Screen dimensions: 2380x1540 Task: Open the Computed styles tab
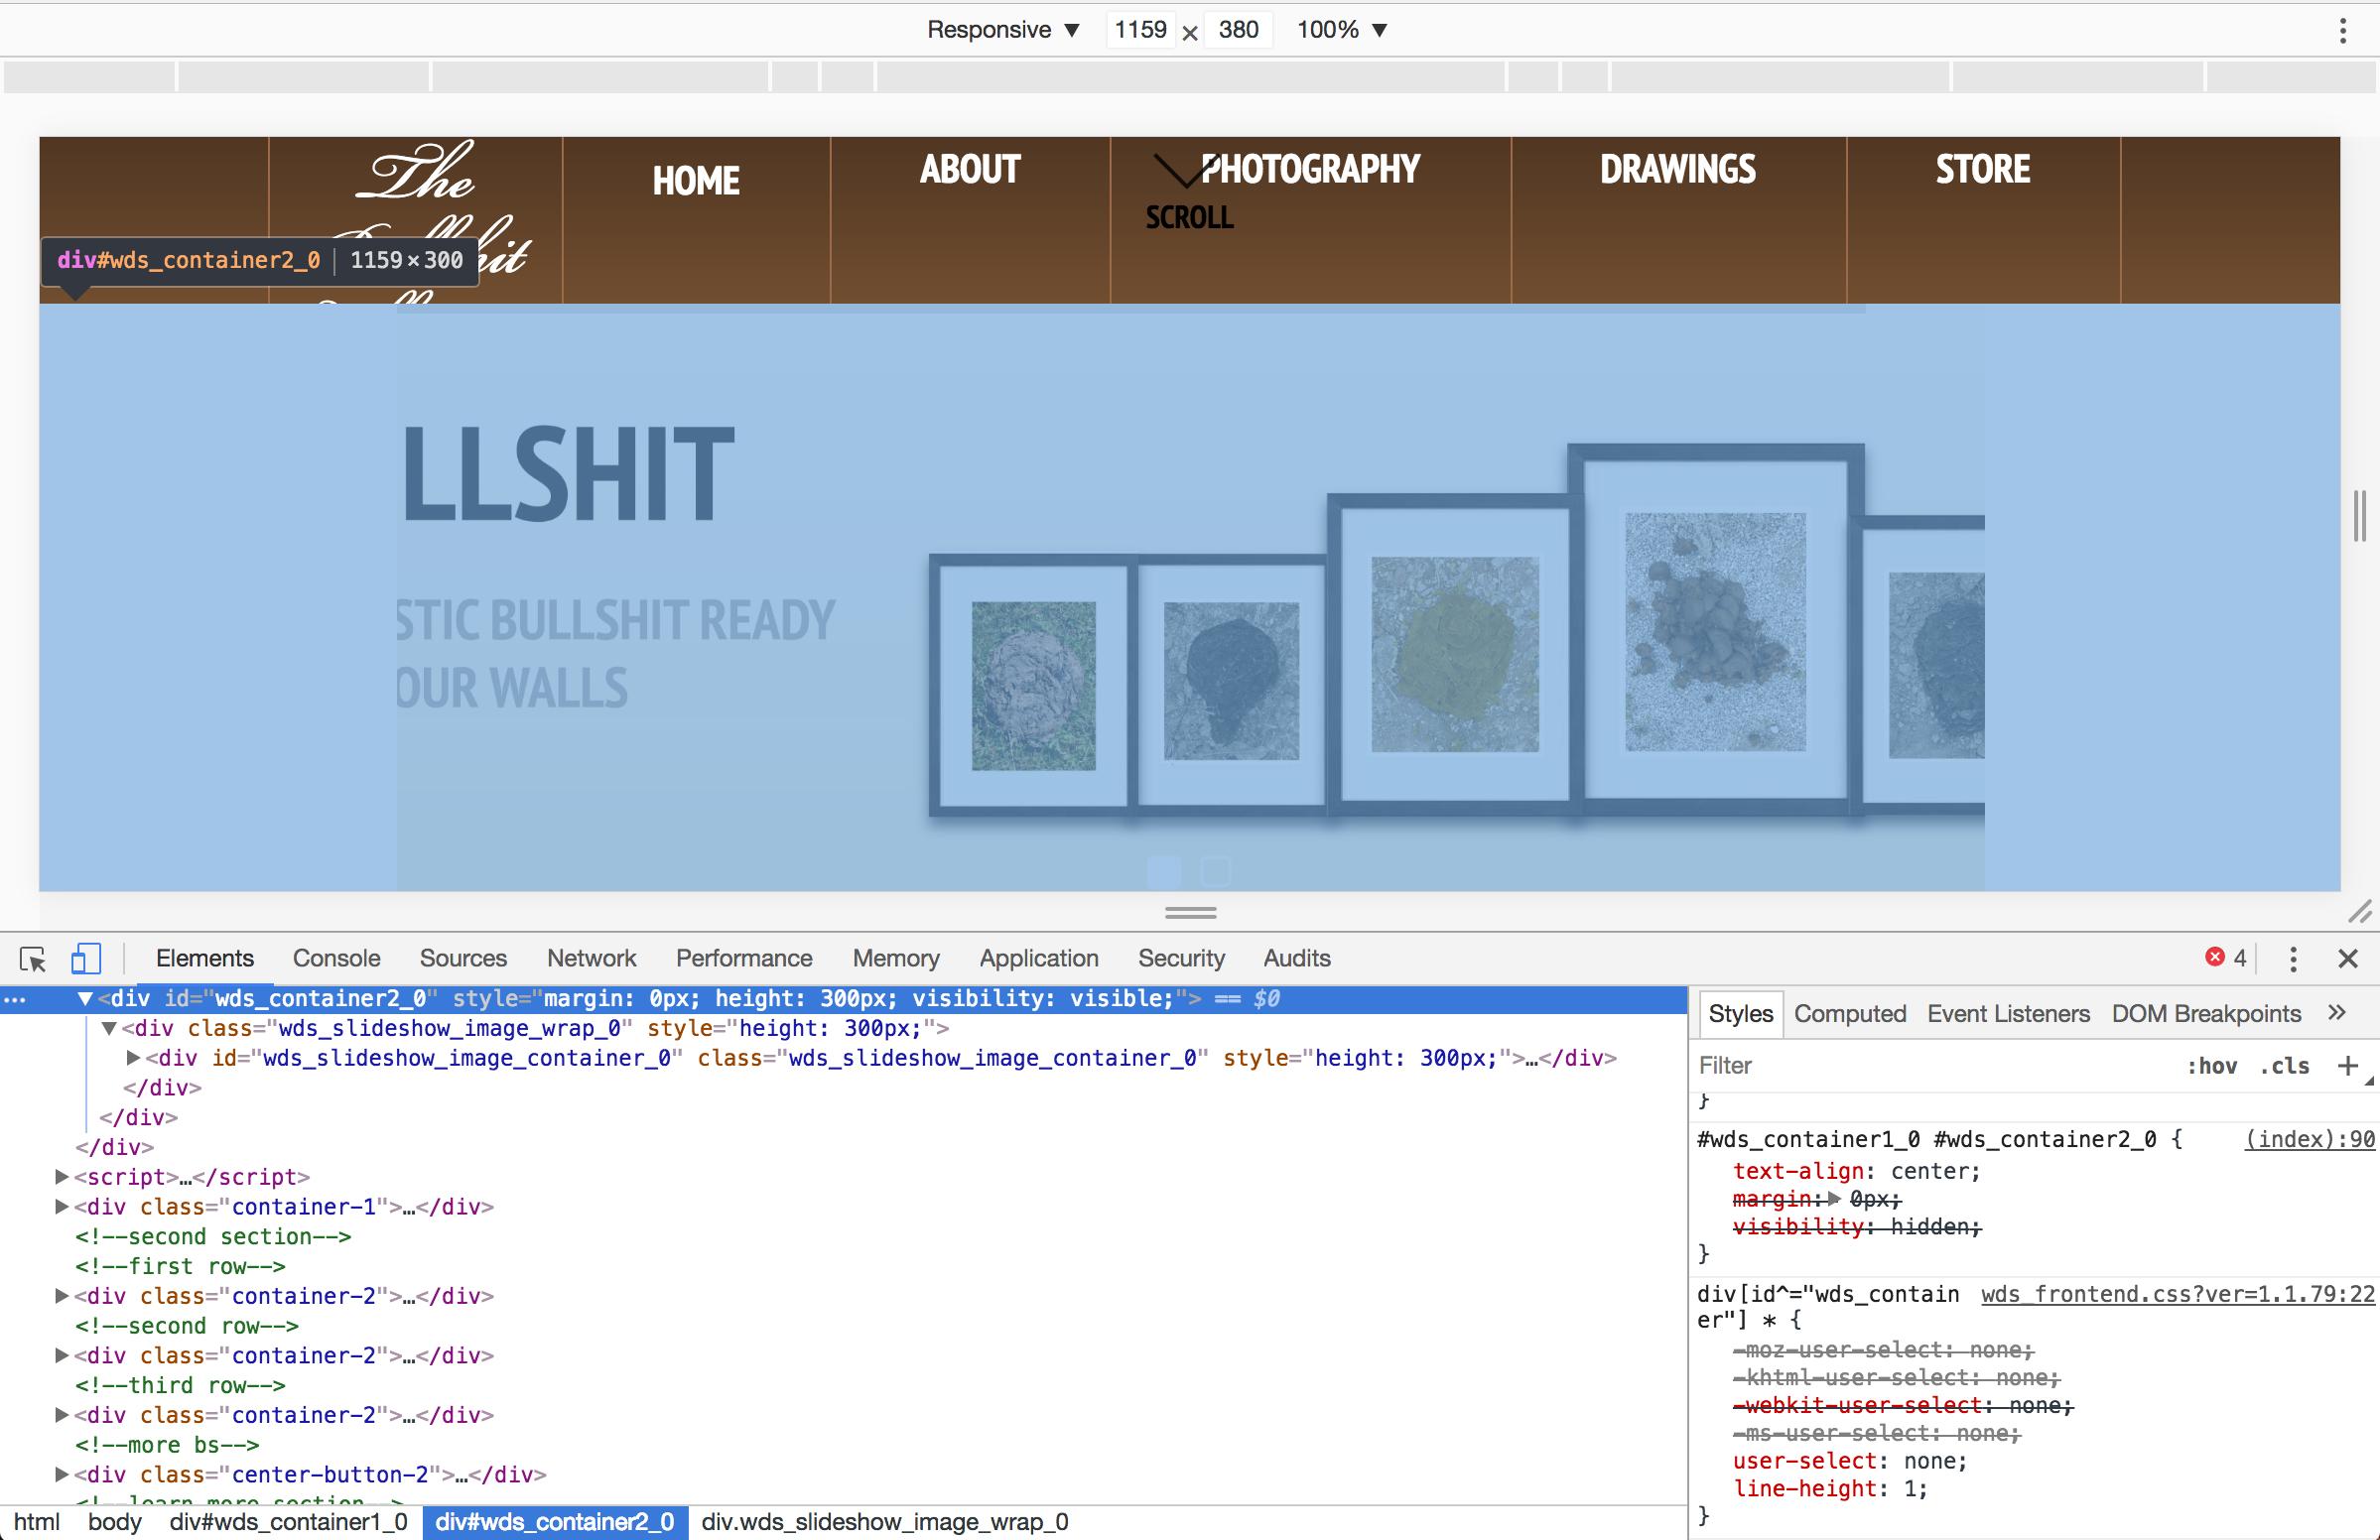point(1849,1014)
